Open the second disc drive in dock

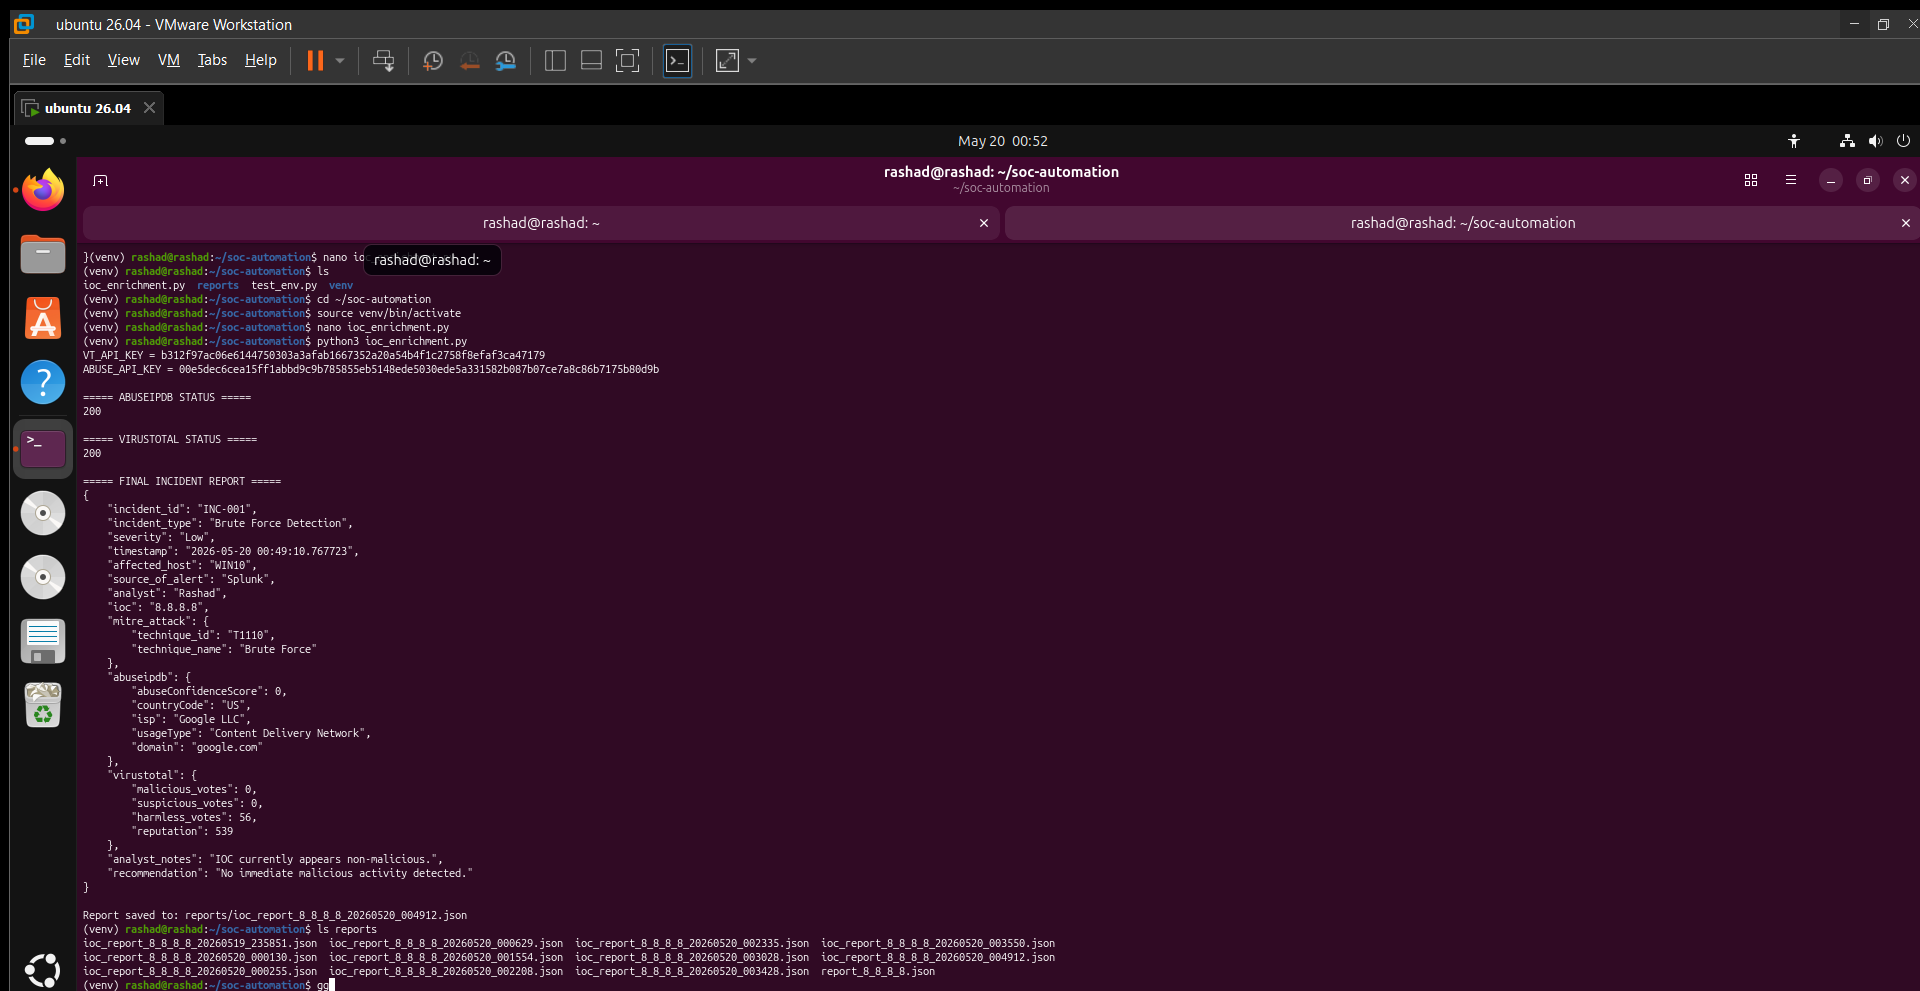[43, 577]
